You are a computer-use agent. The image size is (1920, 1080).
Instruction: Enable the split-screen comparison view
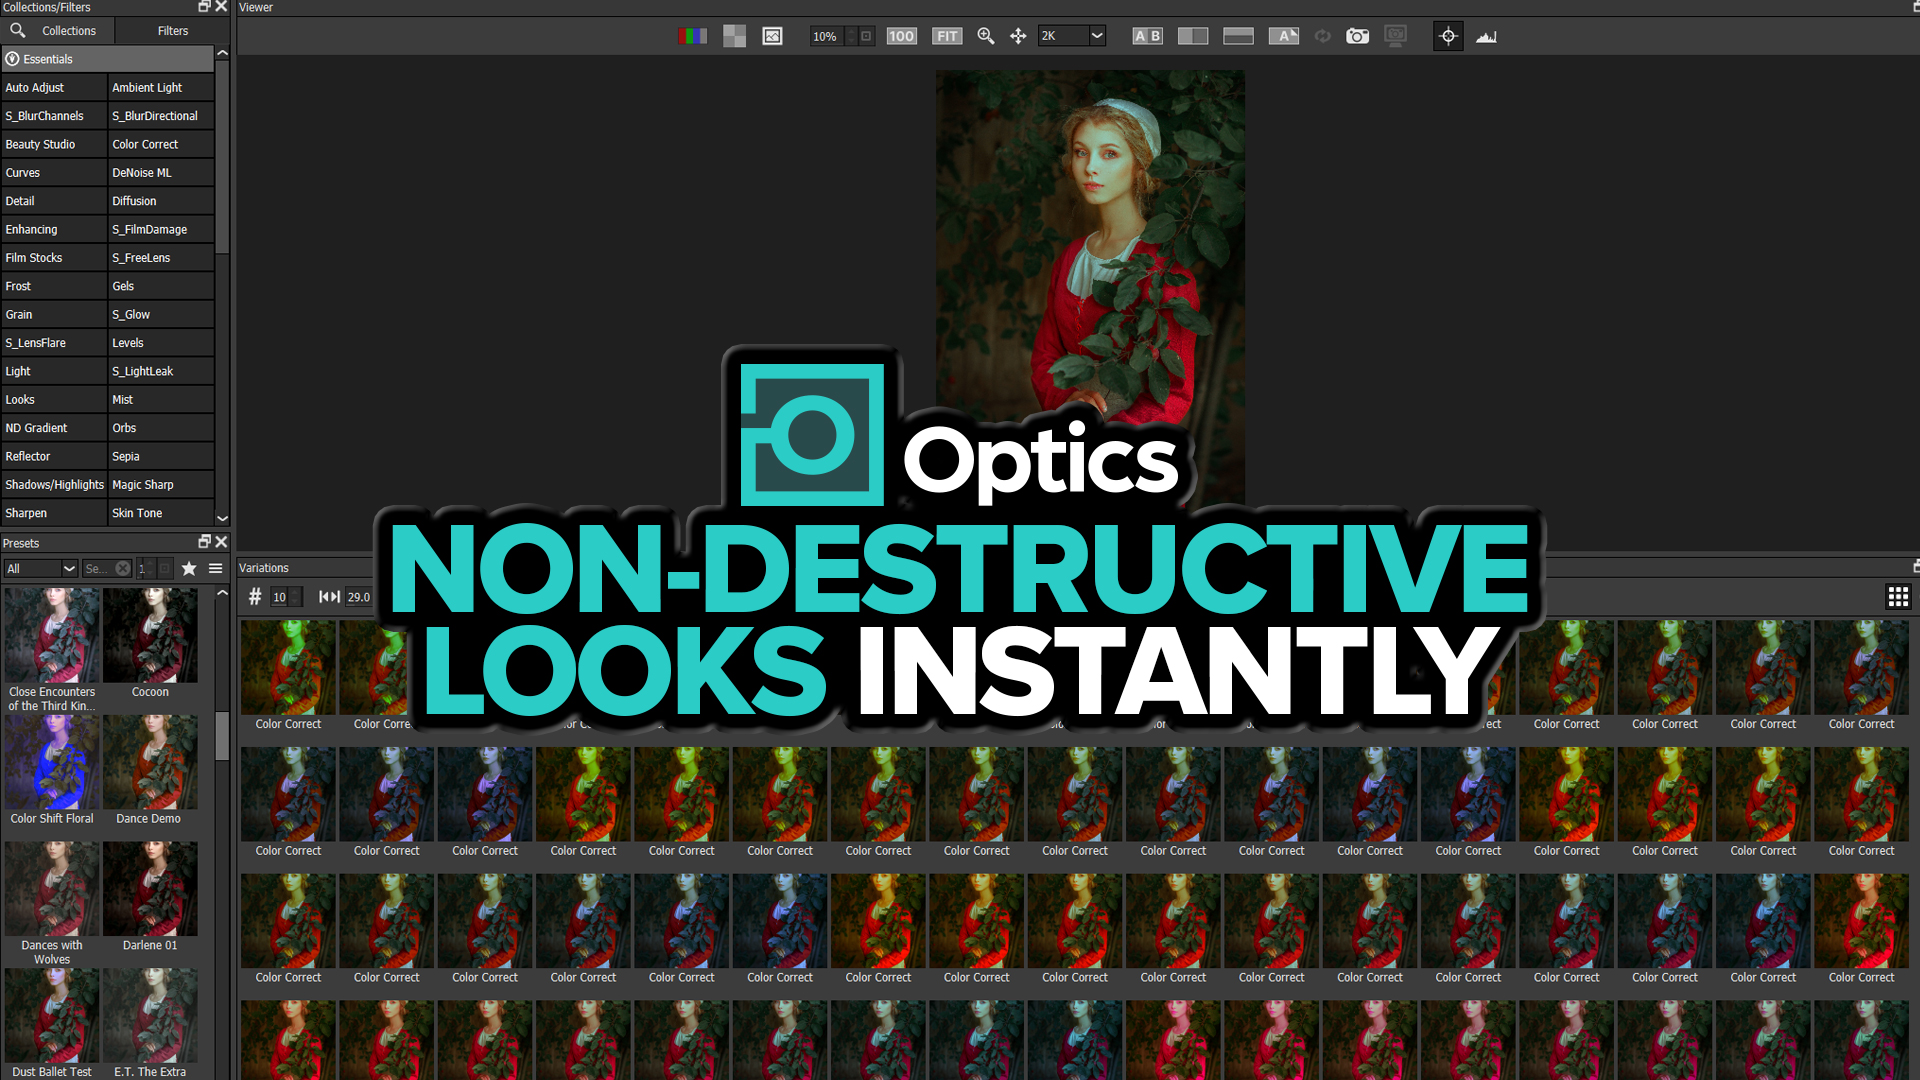tap(1192, 36)
